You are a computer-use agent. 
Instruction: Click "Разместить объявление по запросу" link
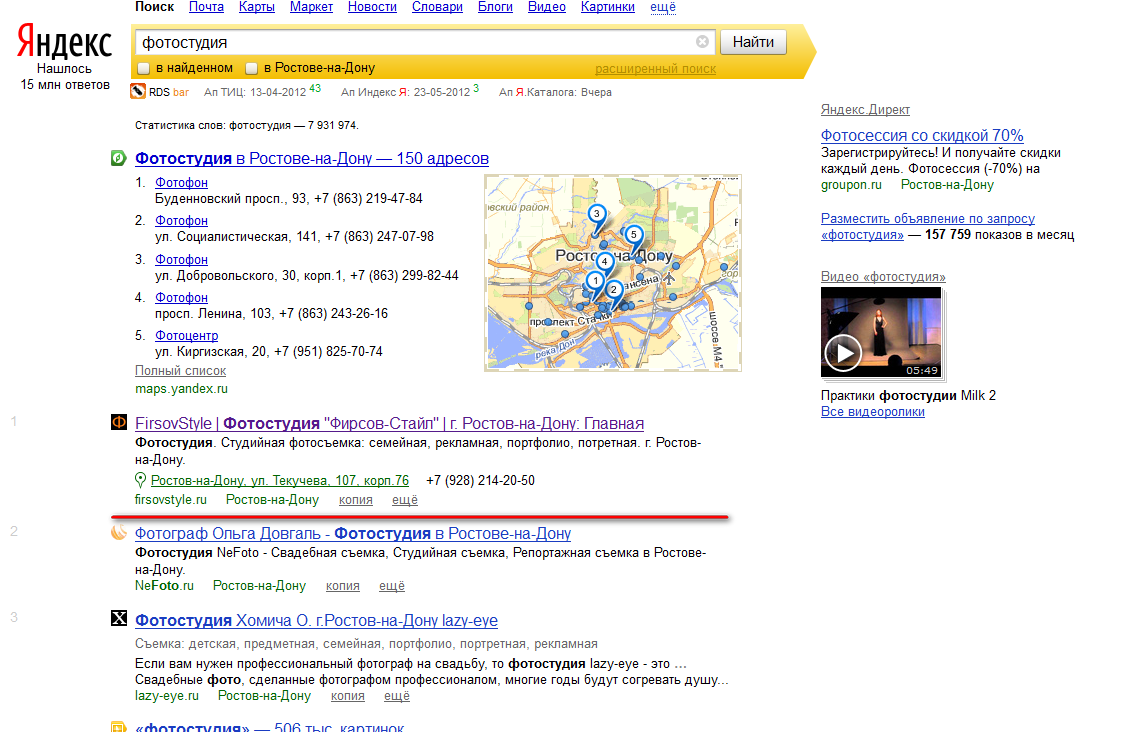coord(928,219)
